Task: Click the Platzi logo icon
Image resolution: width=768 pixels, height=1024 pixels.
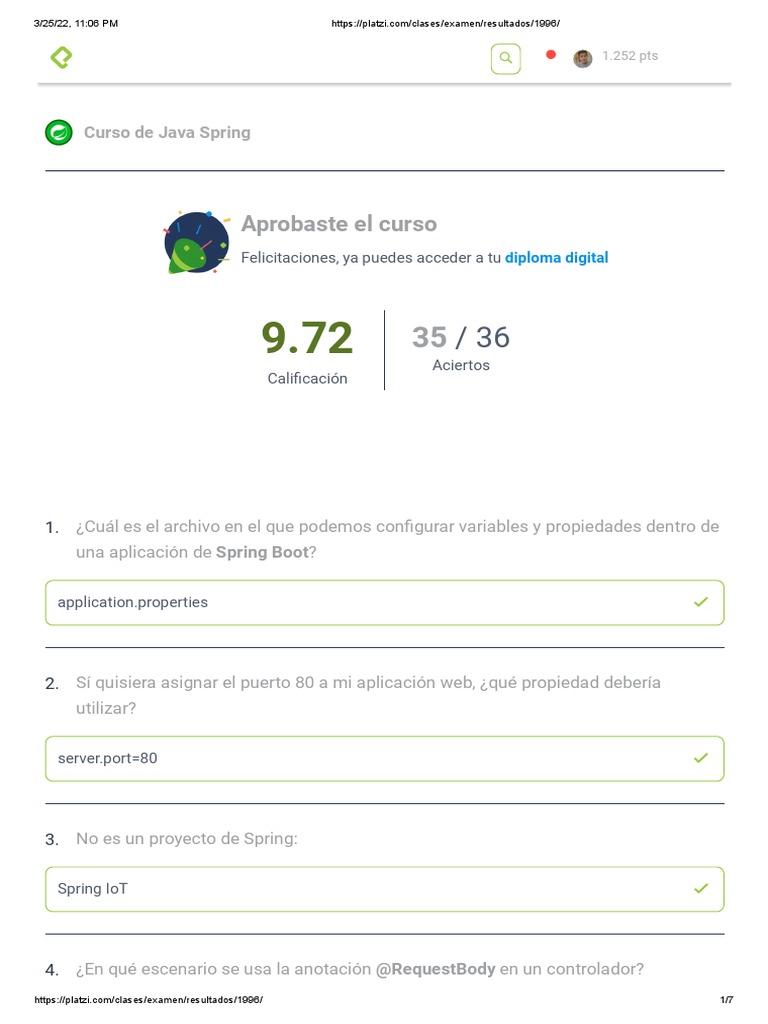Action: [61, 58]
